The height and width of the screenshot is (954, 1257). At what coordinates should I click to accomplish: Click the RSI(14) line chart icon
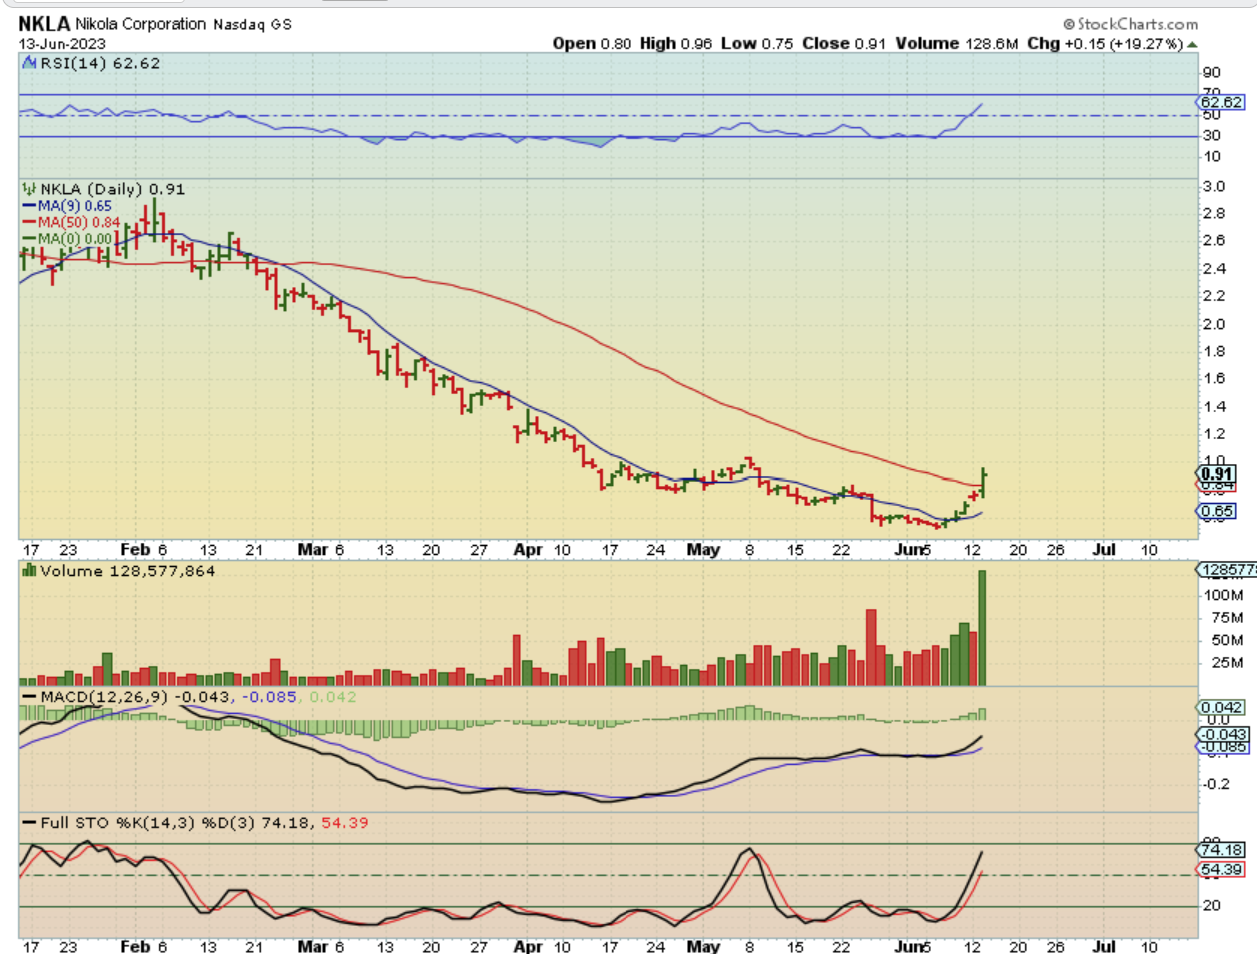[30, 63]
